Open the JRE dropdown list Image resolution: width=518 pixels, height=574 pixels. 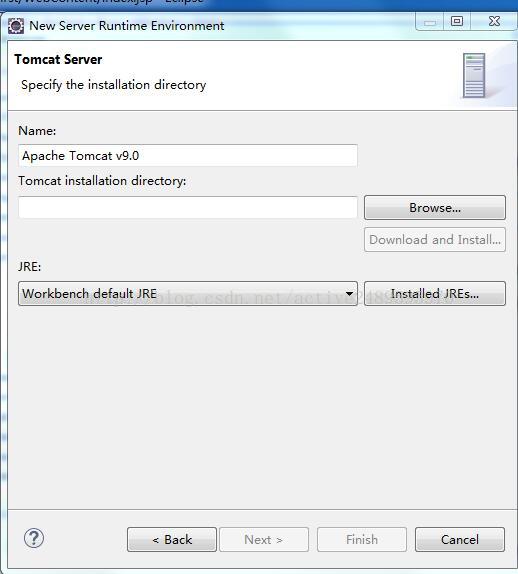click(x=188, y=294)
